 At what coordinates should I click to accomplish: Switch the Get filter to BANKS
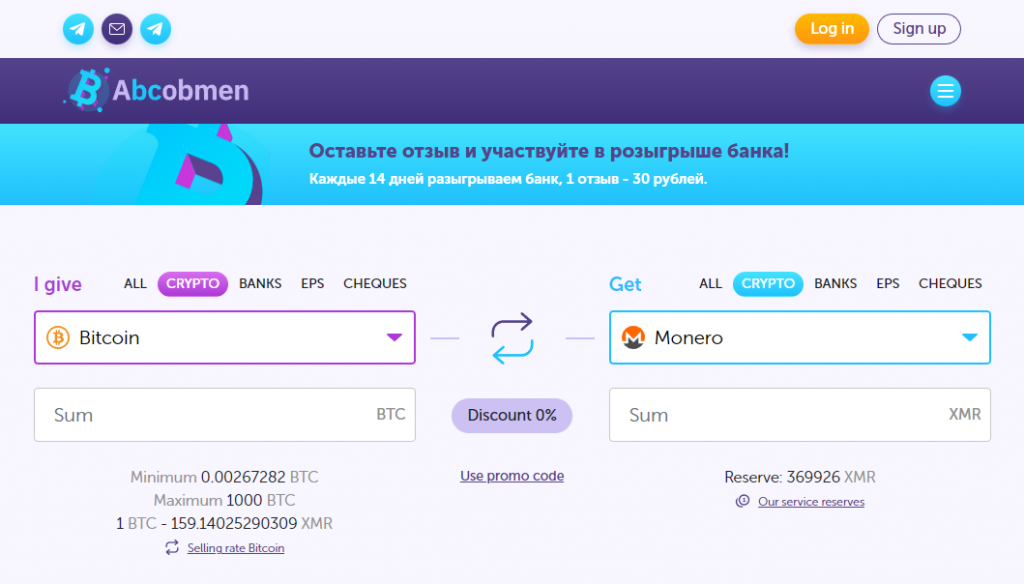(x=835, y=284)
